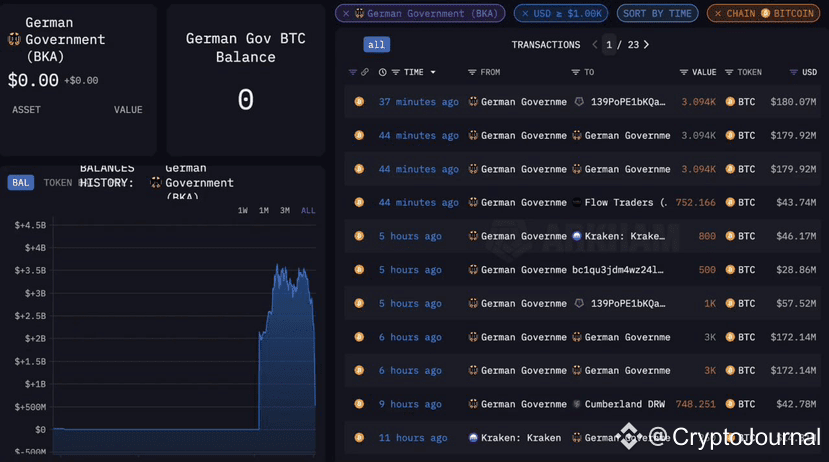Click the link chain icon in header
Viewport: 829px width, 462px height.
(365, 72)
